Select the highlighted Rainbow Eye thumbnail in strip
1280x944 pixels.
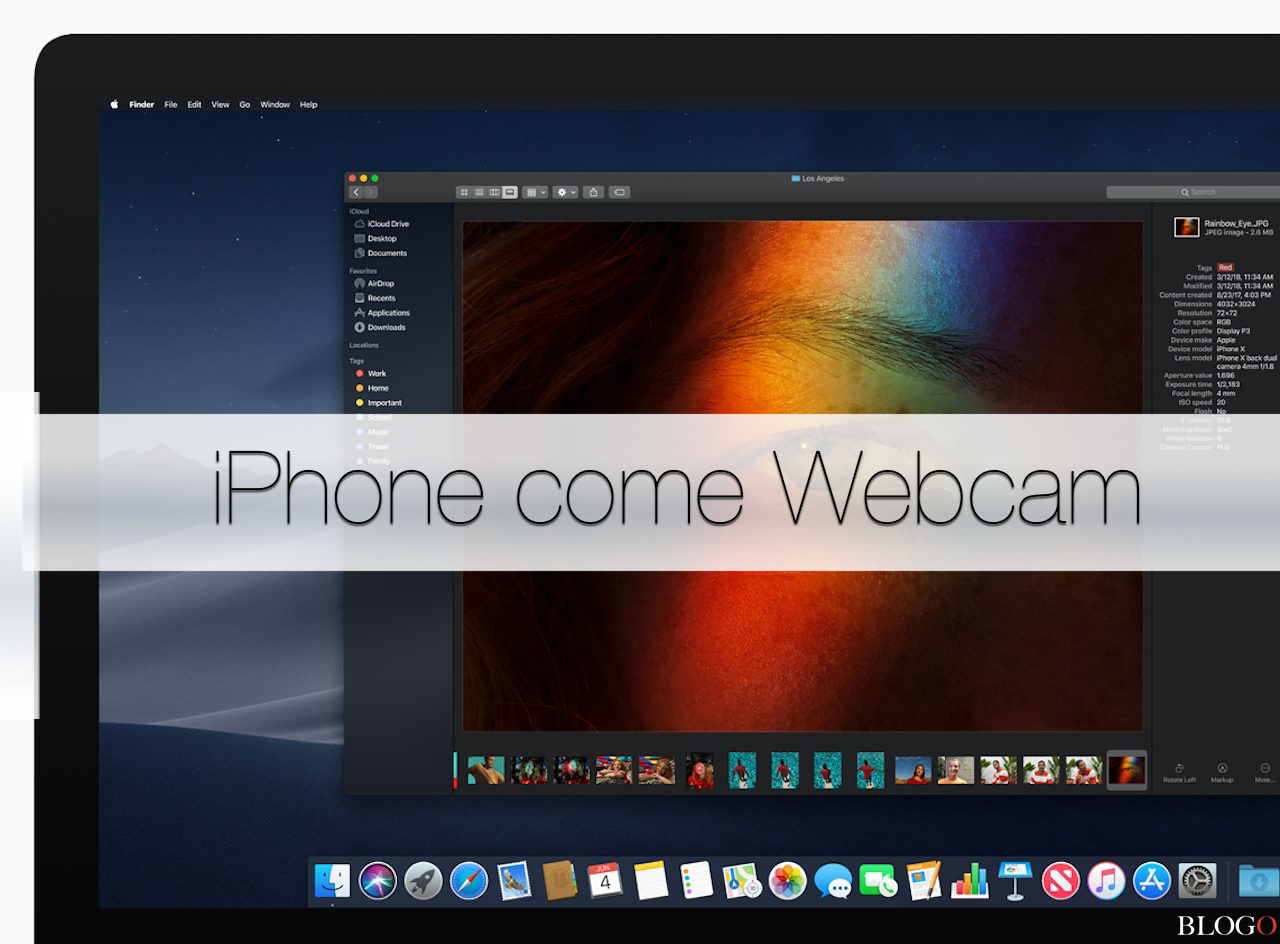[x=1127, y=770]
